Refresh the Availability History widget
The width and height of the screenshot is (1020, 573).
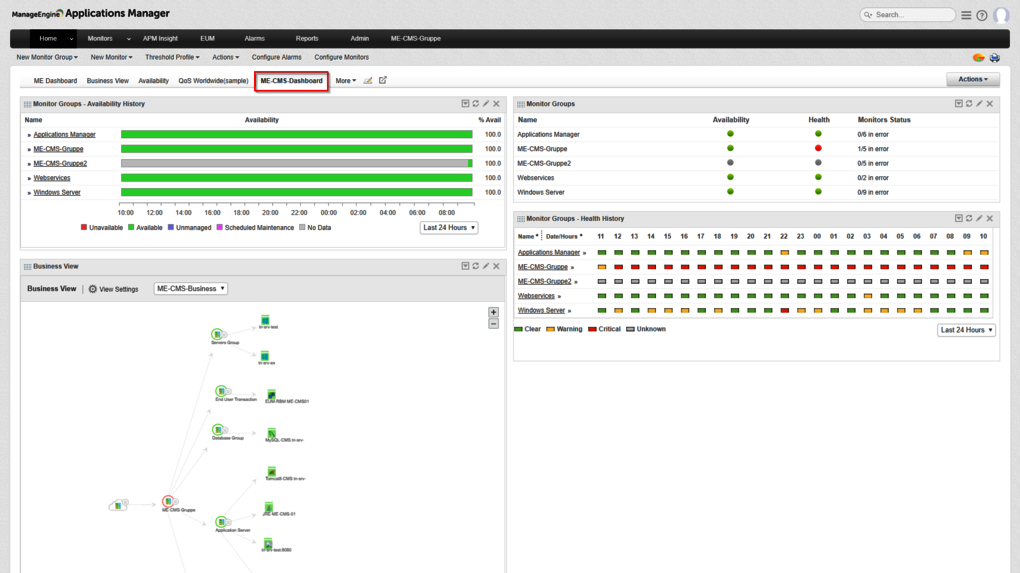click(x=476, y=103)
